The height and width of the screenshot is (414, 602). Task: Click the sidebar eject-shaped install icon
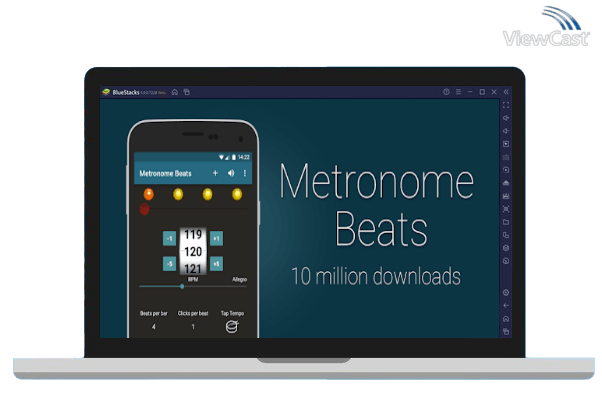pos(506,183)
